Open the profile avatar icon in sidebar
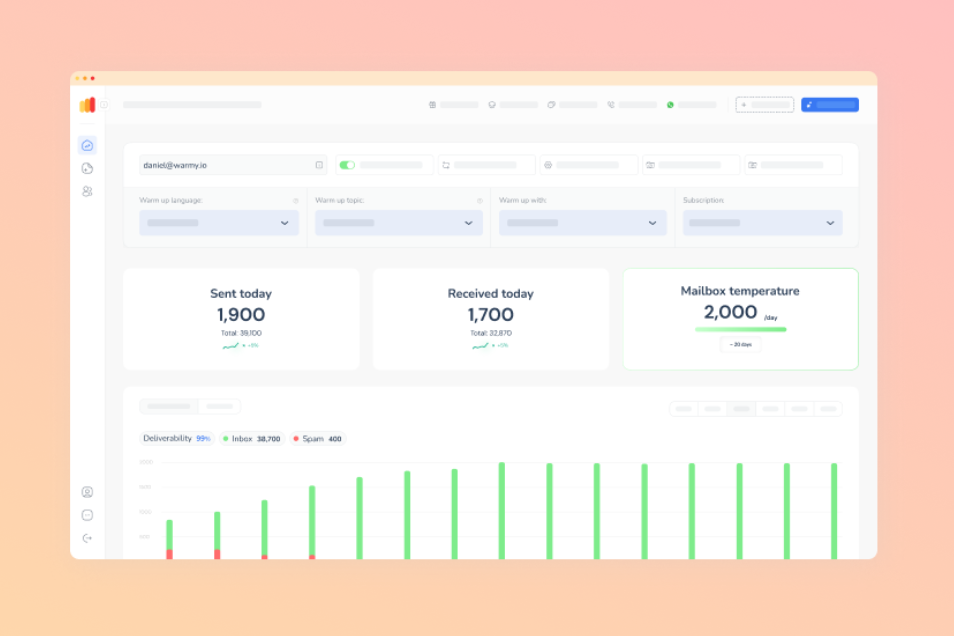The height and width of the screenshot is (636, 954). (x=88, y=492)
